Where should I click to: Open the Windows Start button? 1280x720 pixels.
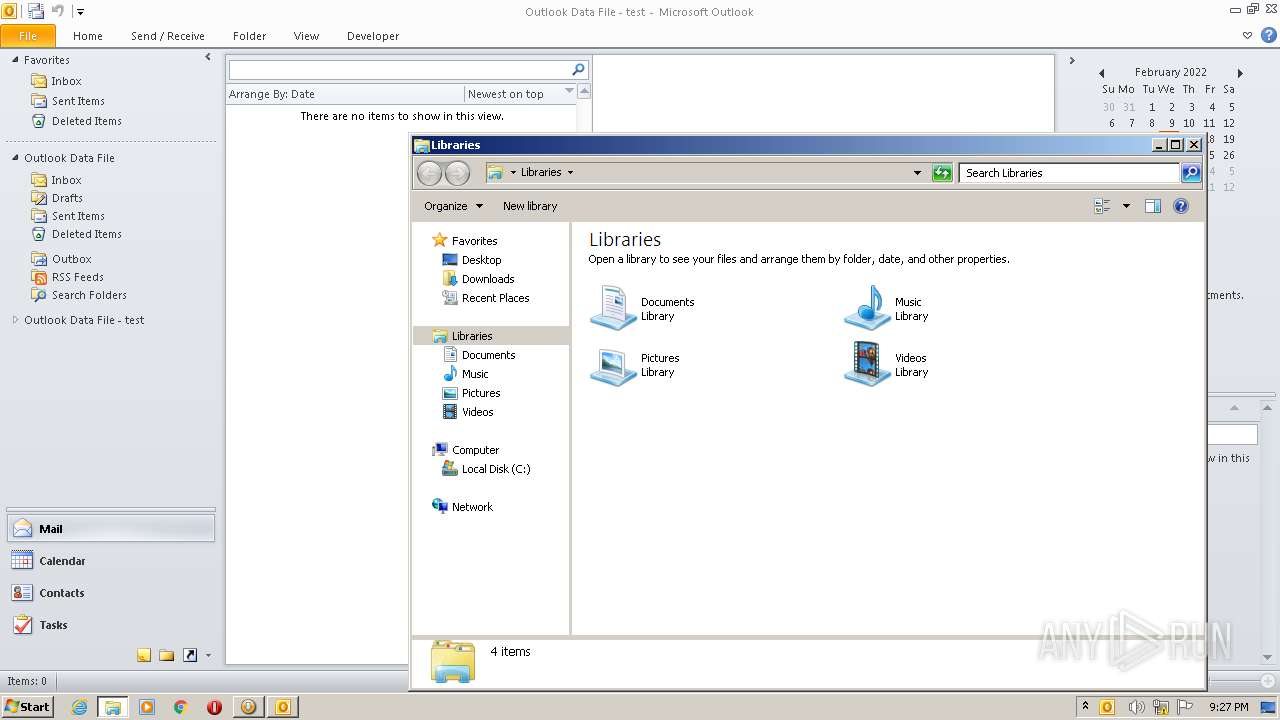pyautogui.click(x=27, y=706)
